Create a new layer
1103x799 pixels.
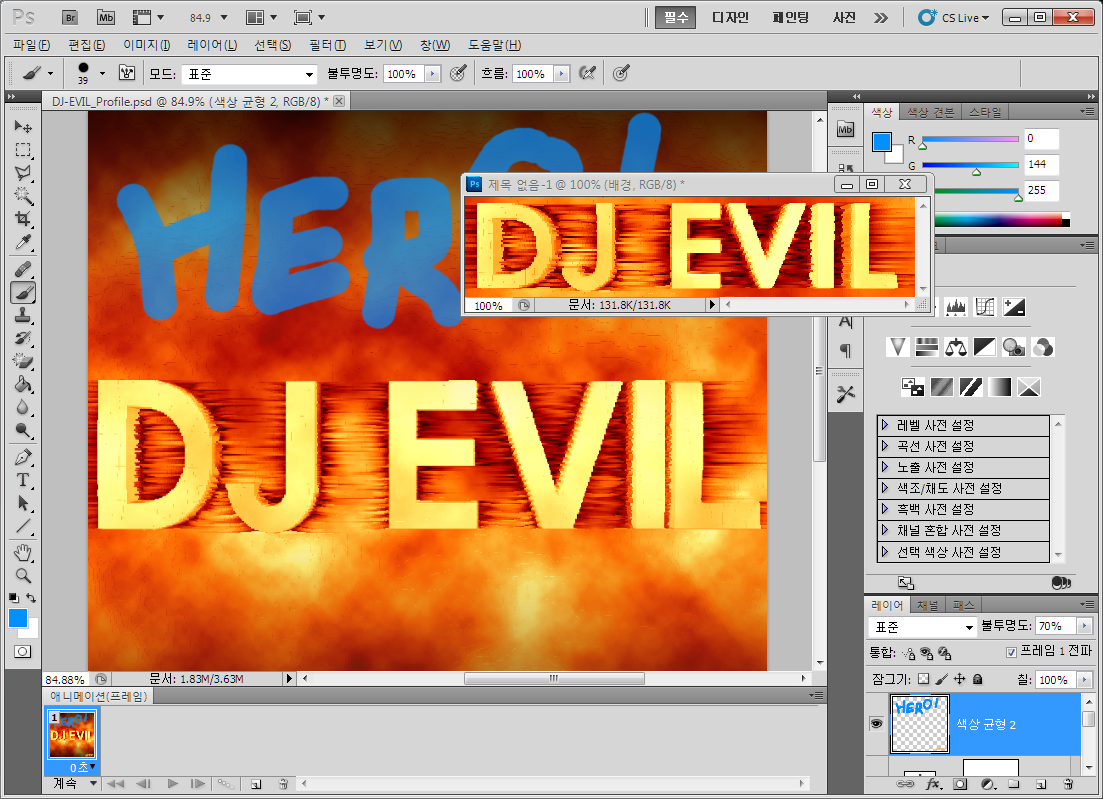(1041, 784)
